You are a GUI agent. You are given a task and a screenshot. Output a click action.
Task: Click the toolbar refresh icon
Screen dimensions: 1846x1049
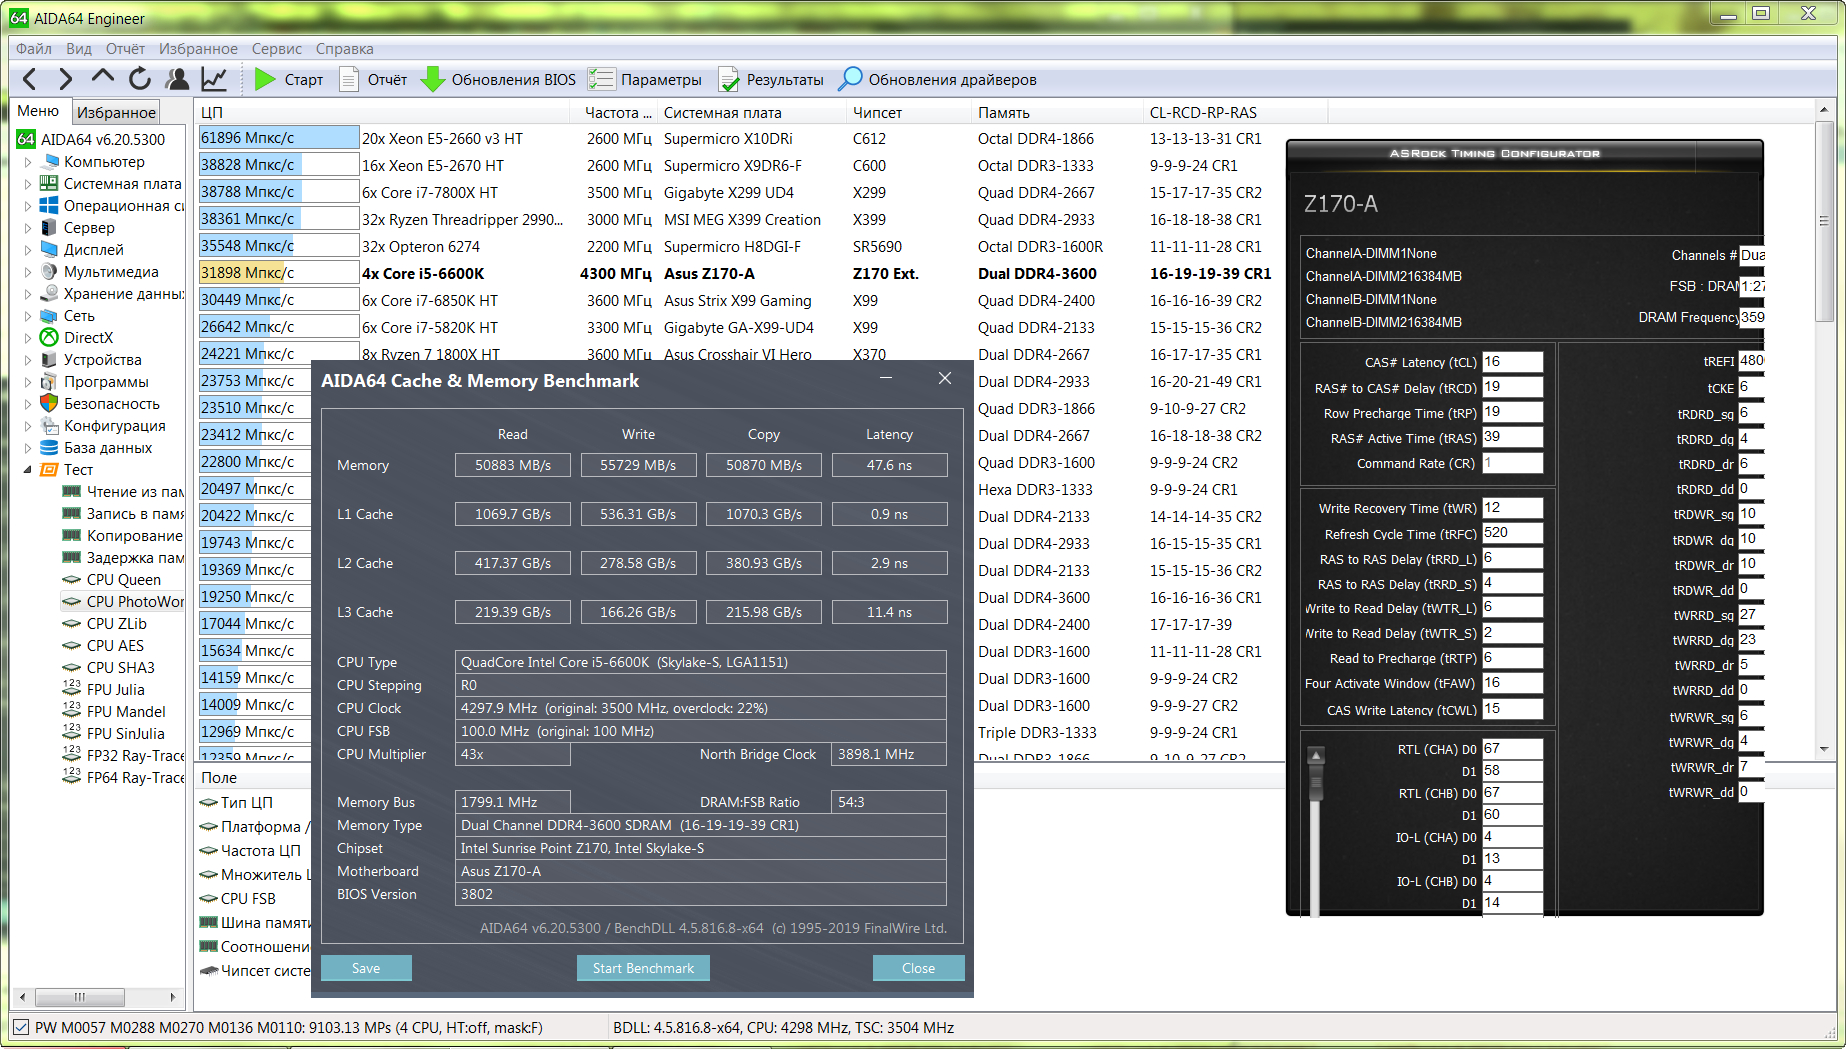coord(140,78)
